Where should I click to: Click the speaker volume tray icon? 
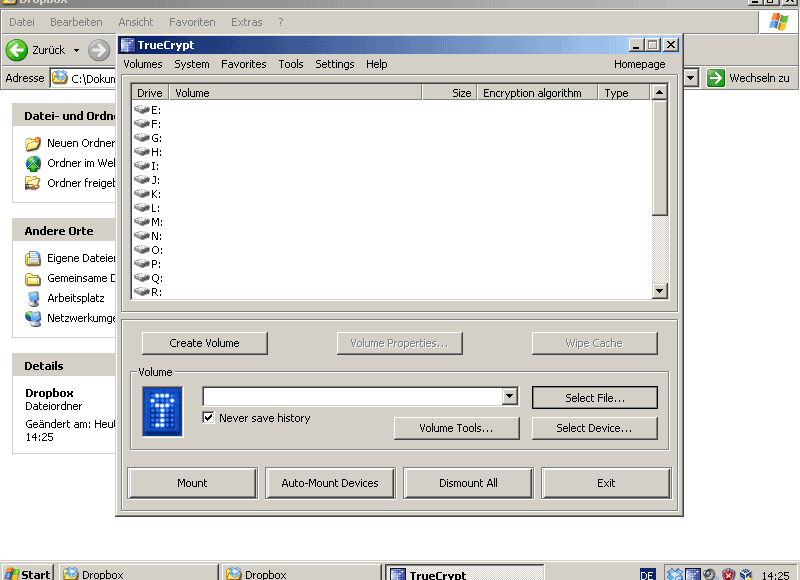pos(710,574)
